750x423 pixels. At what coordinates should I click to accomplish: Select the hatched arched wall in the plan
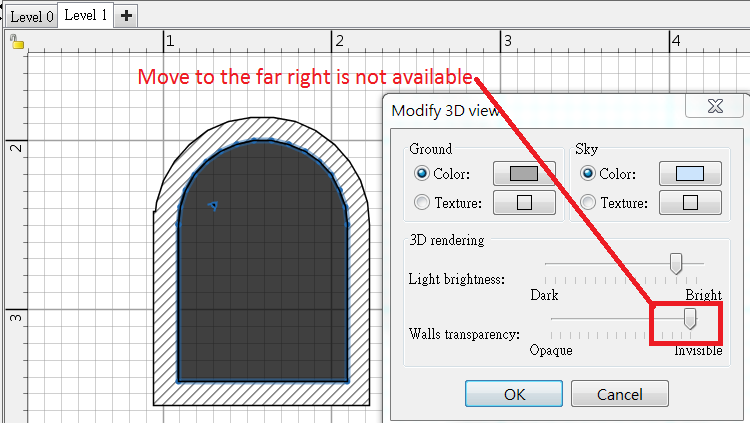coord(165,300)
